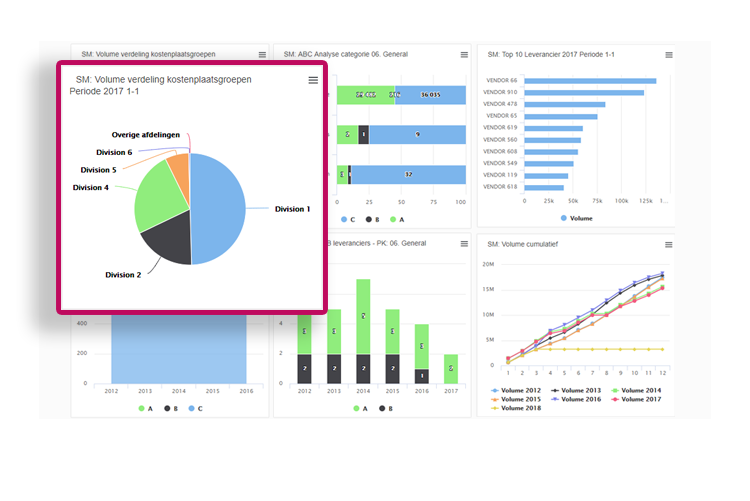
Task: Select the Division 1 pie slice
Action: point(218,210)
